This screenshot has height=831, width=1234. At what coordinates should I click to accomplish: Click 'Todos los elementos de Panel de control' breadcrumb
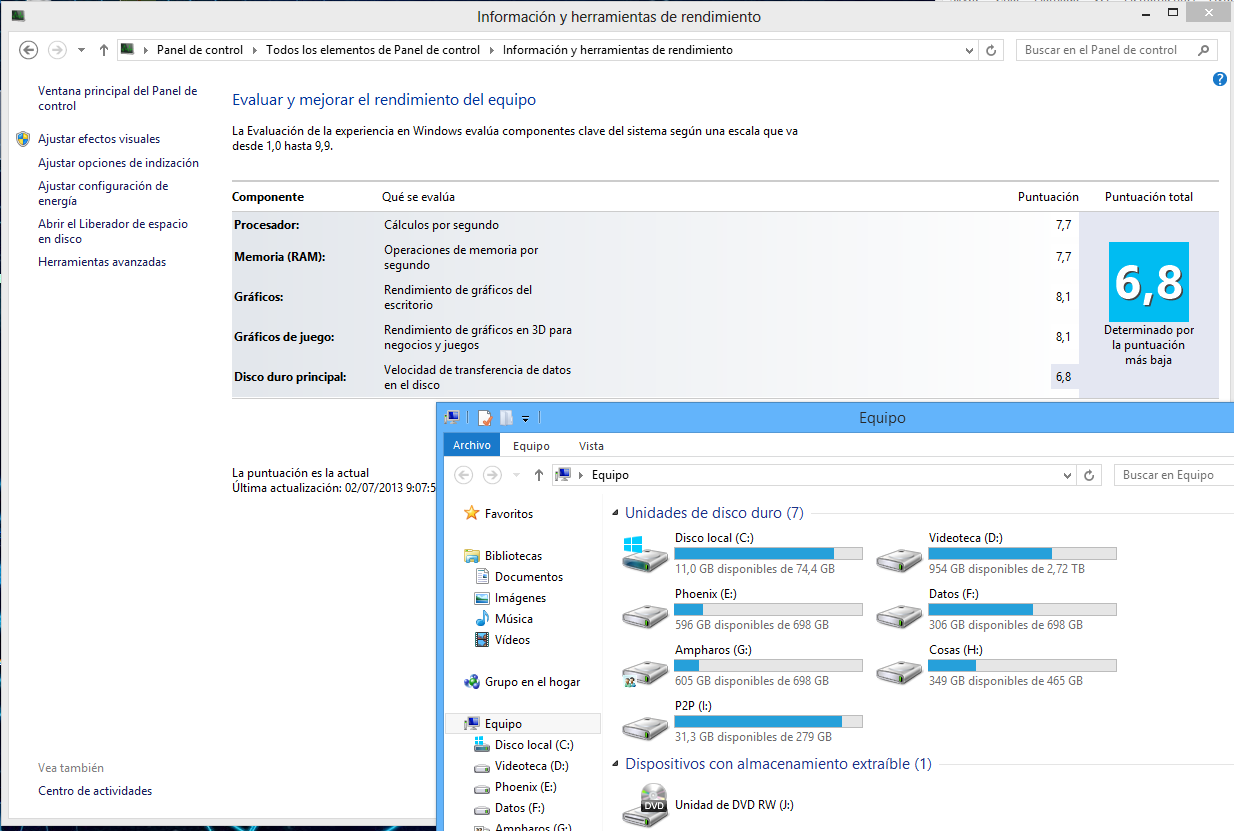pyautogui.click(x=373, y=50)
